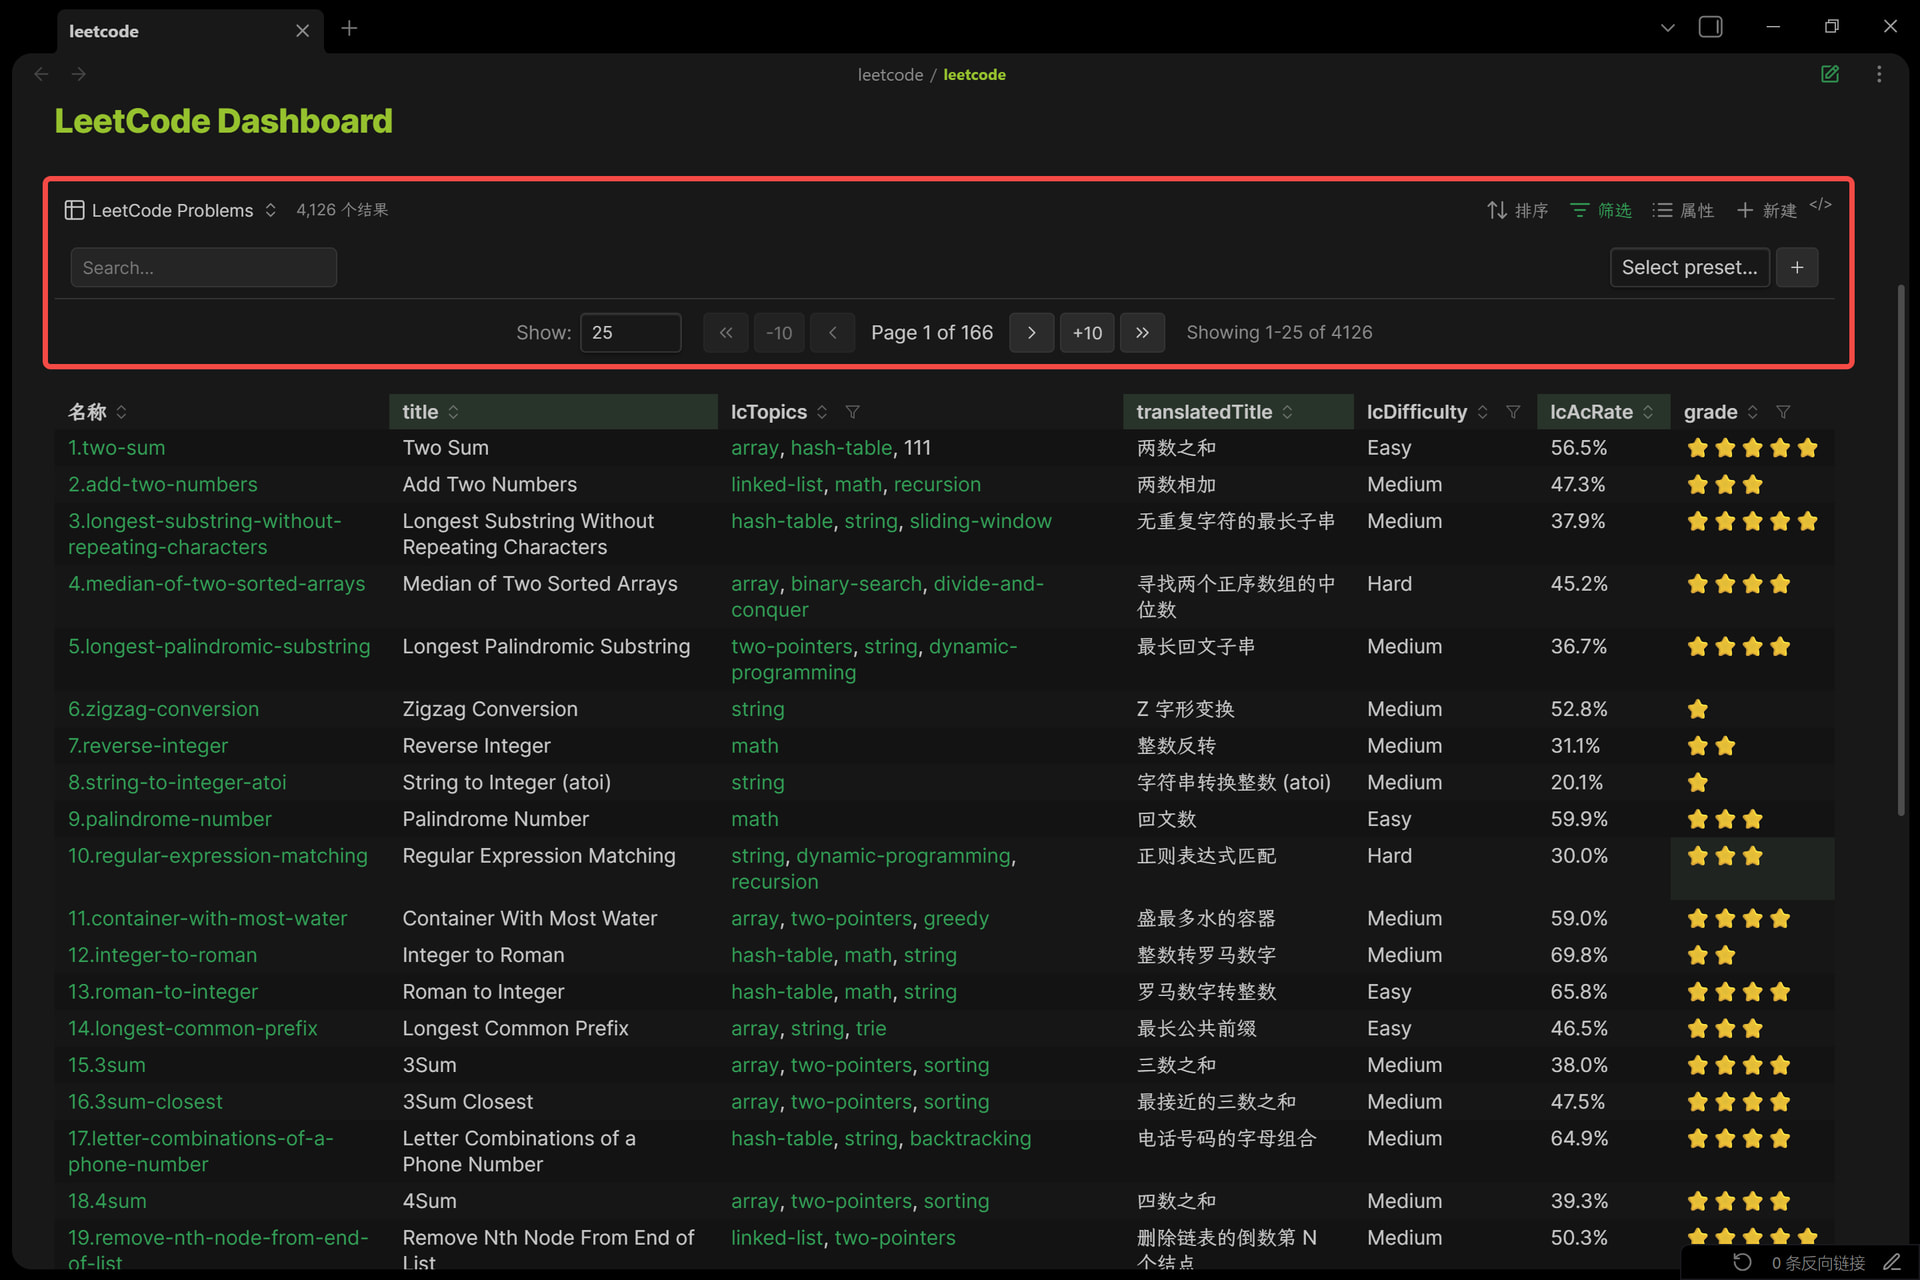The width and height of the screenshot is (1920, 1280).
Task: Jump to the last page
Action: [1142, 333]
